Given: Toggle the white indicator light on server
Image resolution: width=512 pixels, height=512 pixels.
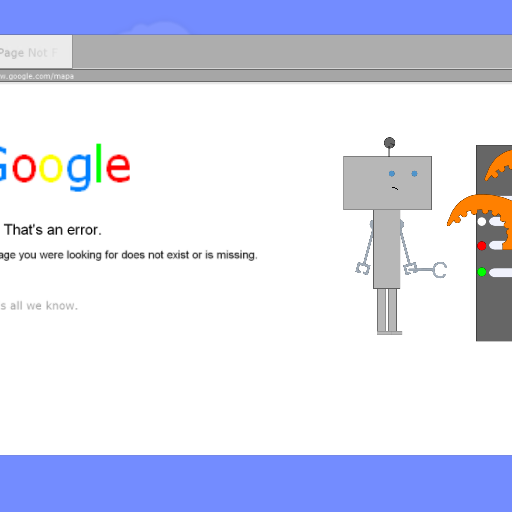Looking at the screenshot, I should [x=482, y=221].
